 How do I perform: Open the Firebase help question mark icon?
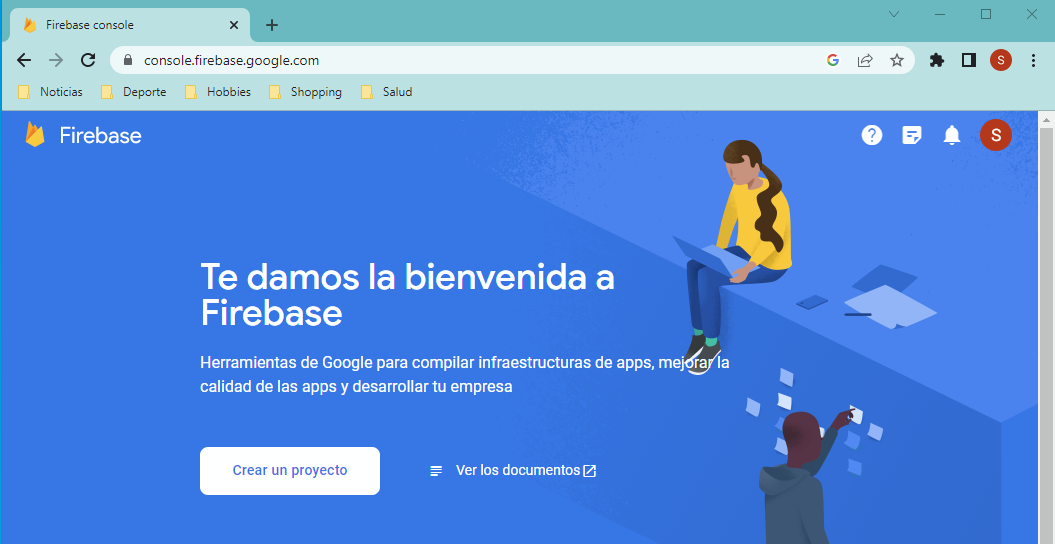click(x=872, y=135)
